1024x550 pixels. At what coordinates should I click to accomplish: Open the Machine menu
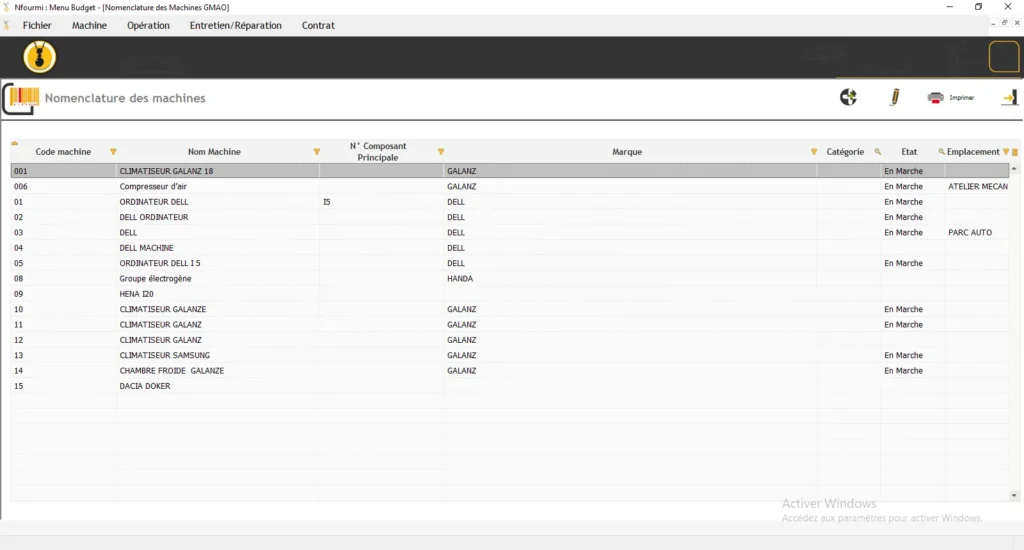(89, 25)
